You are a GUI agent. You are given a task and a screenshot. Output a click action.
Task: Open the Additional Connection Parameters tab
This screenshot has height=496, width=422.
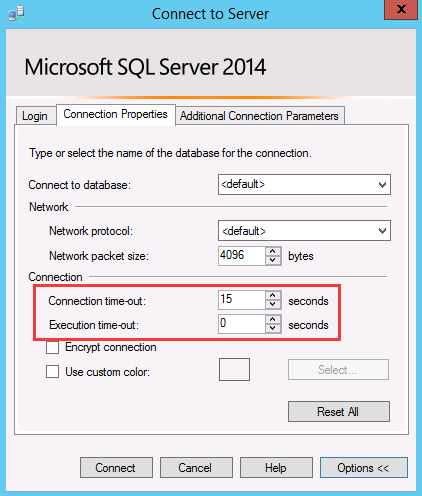(260, 116)
